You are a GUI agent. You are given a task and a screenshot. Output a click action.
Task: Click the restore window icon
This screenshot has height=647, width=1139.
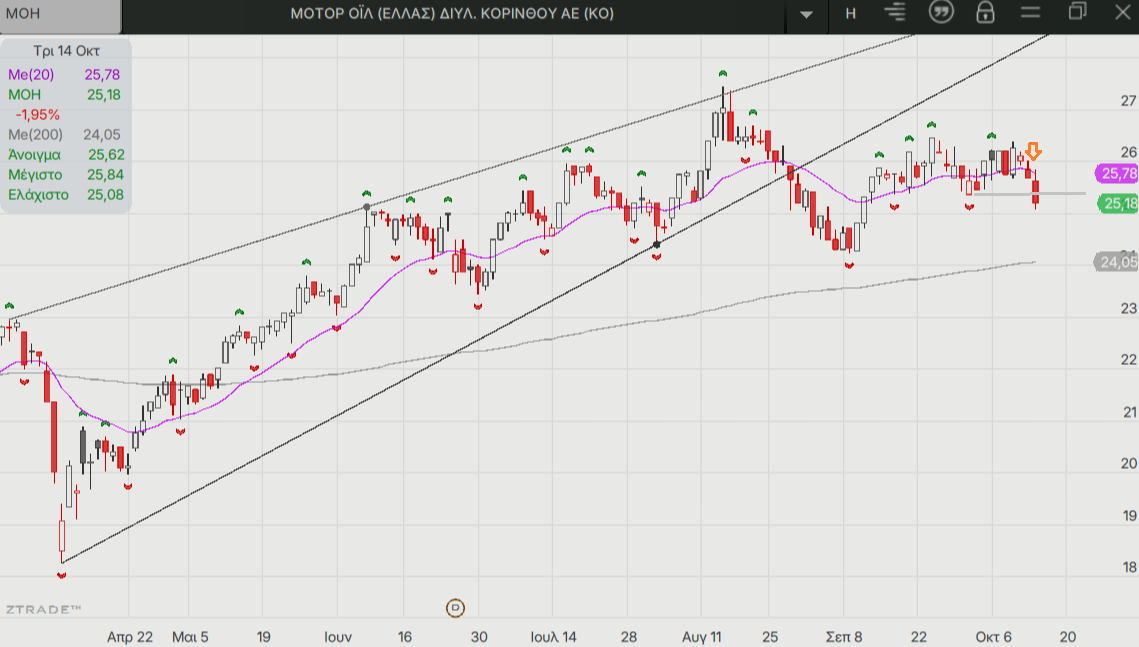1077,12
